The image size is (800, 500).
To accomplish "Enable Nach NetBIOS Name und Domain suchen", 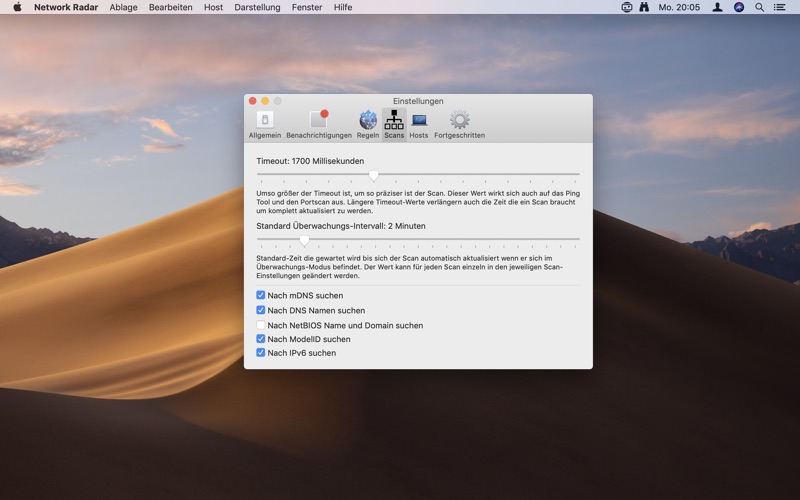I will 261,324.
